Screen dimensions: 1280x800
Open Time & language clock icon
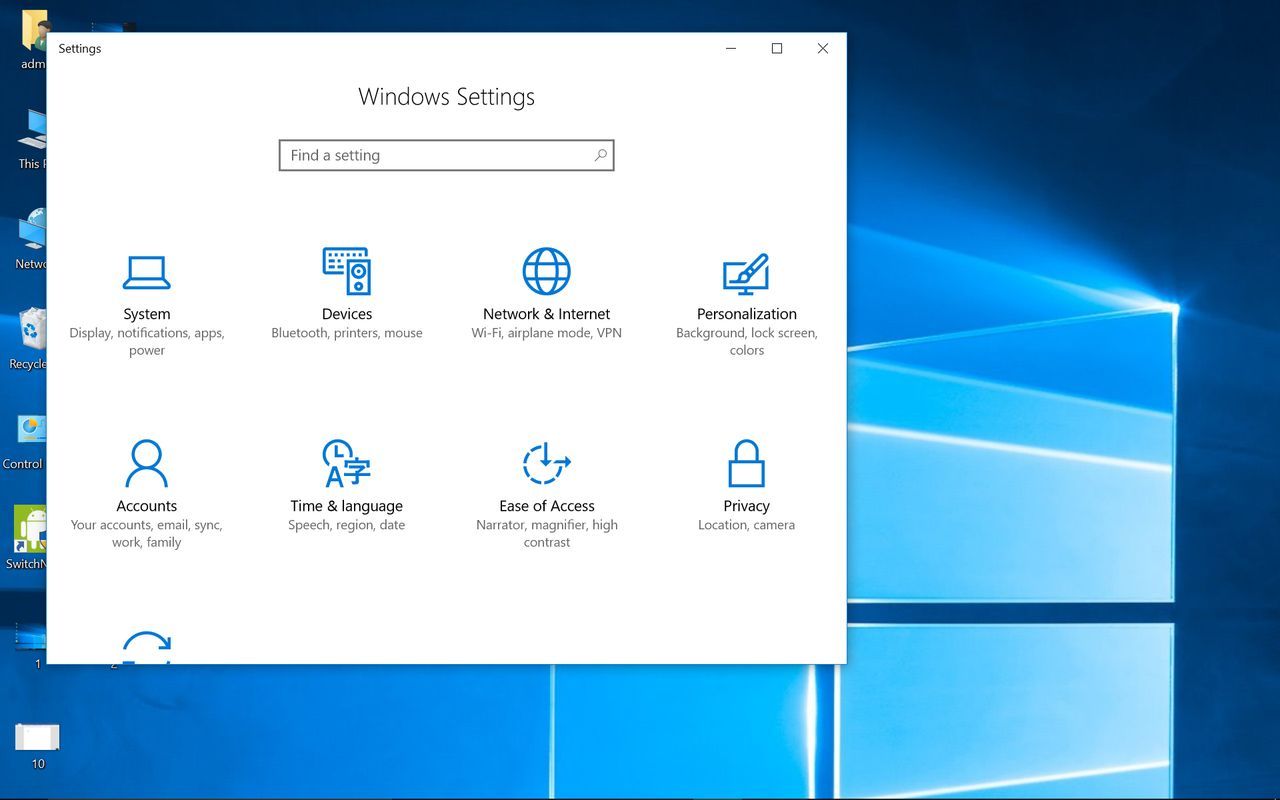[x=346, y=464]
